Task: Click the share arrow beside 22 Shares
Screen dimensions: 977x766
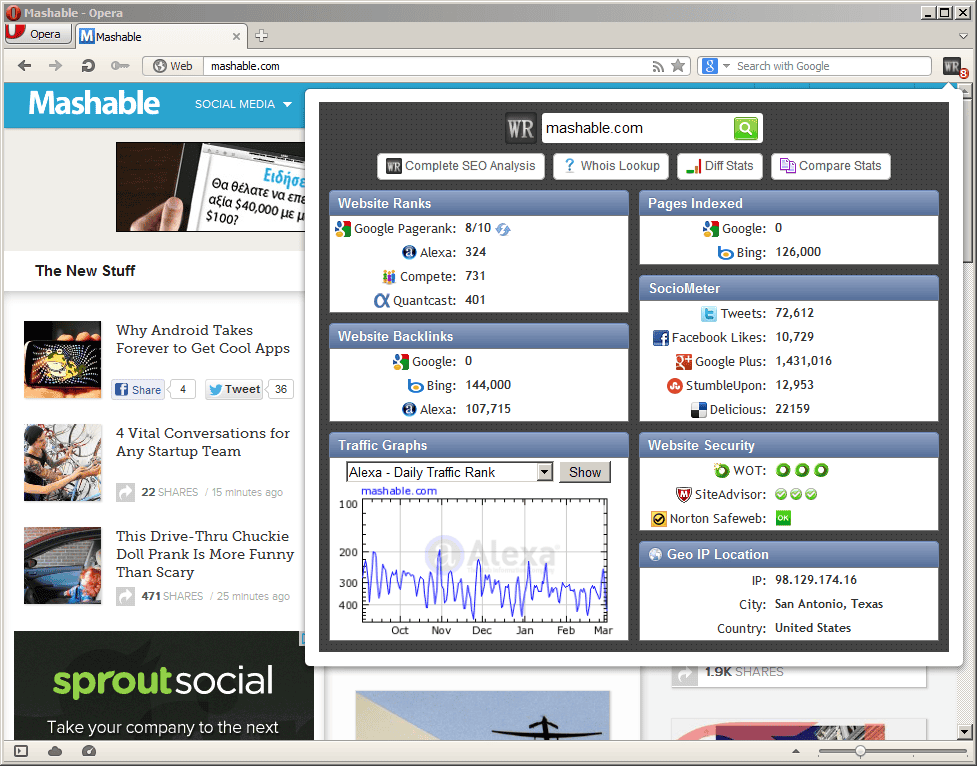Action: click(125, 492)
